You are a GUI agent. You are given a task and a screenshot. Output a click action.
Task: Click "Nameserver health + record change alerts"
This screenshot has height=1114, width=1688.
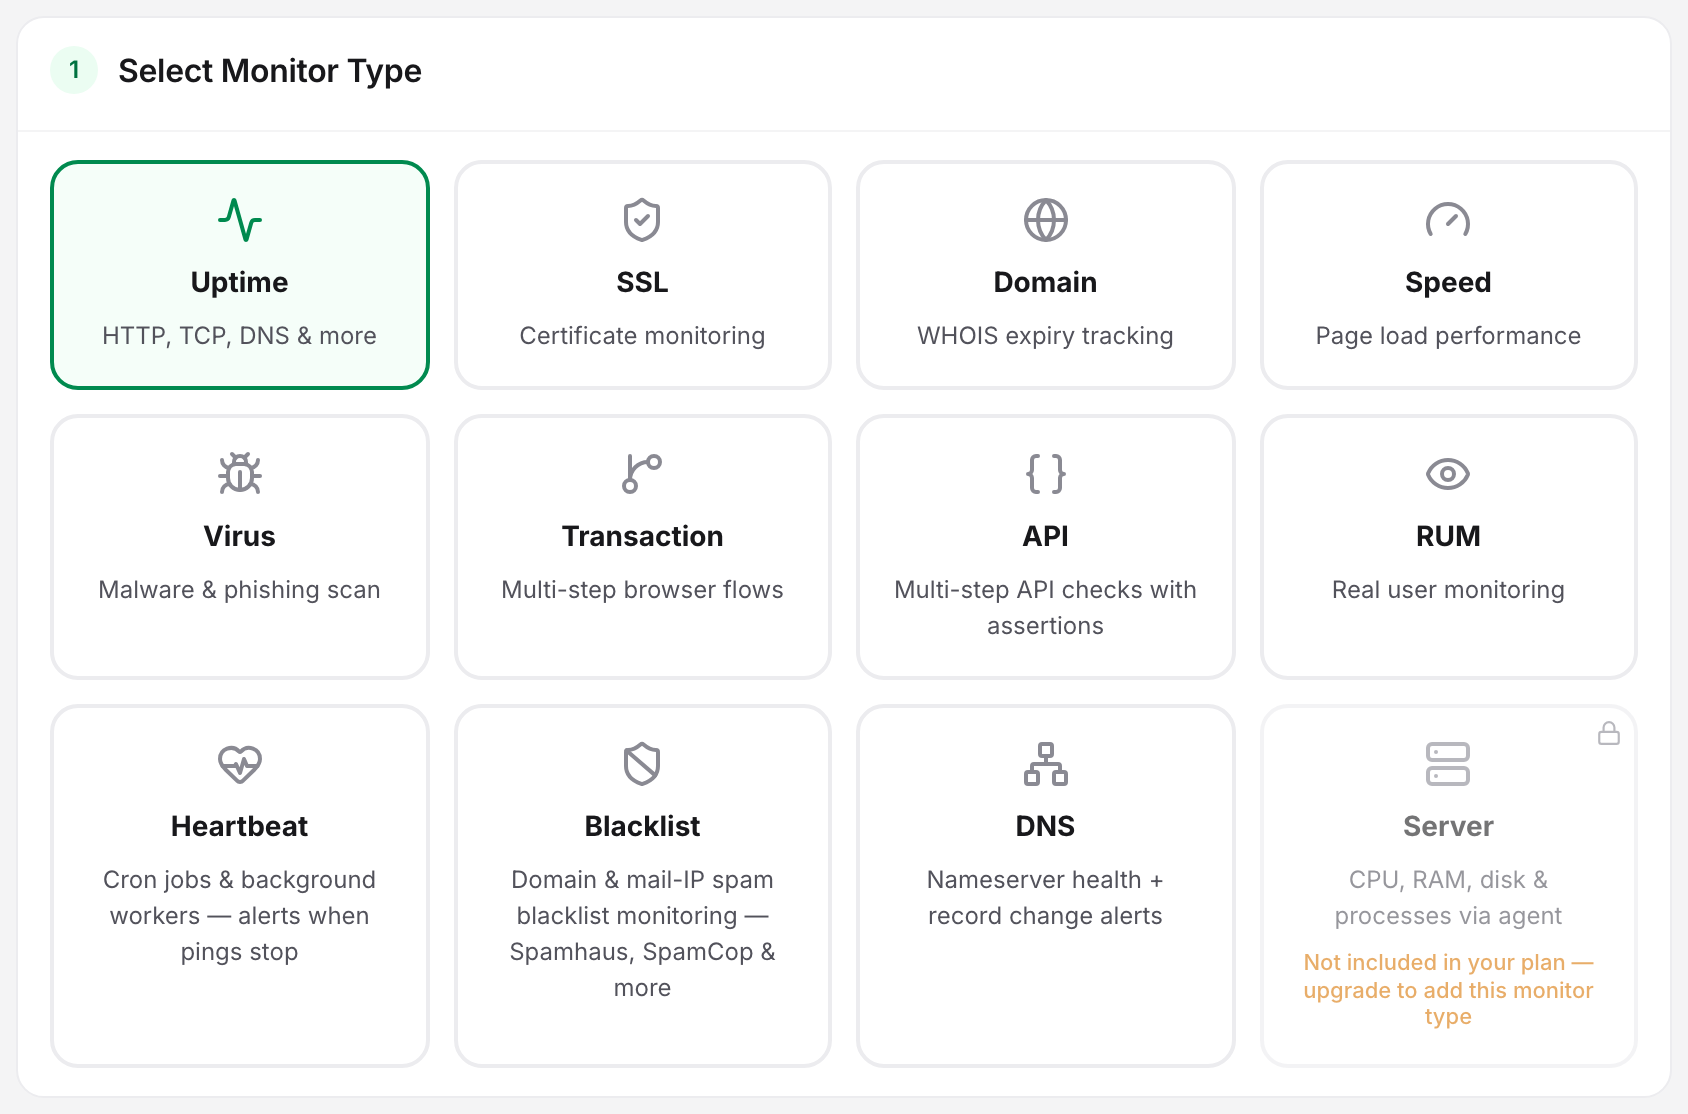[x=1045, y=898]
